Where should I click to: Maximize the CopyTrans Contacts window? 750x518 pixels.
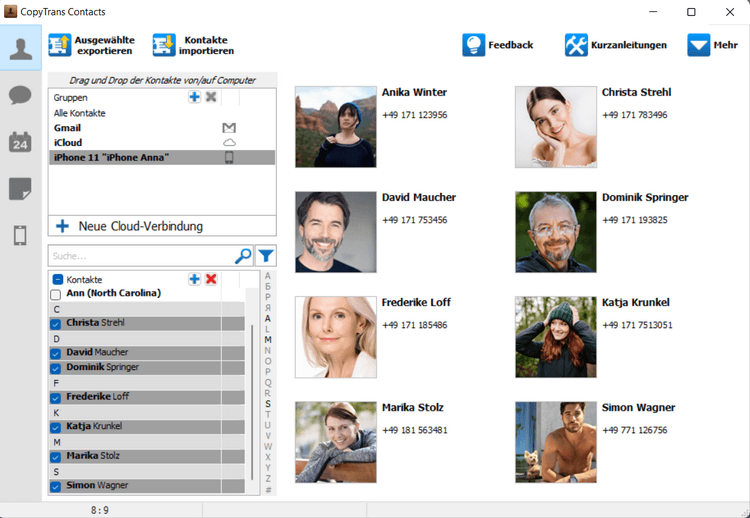pyautogui.click(x=691, y=12)
